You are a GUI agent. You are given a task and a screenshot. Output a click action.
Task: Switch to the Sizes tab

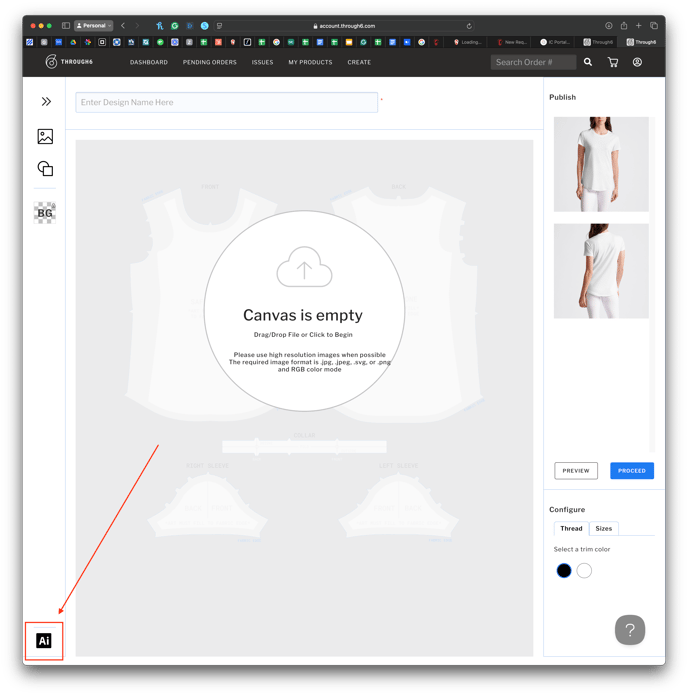point(604,528)
